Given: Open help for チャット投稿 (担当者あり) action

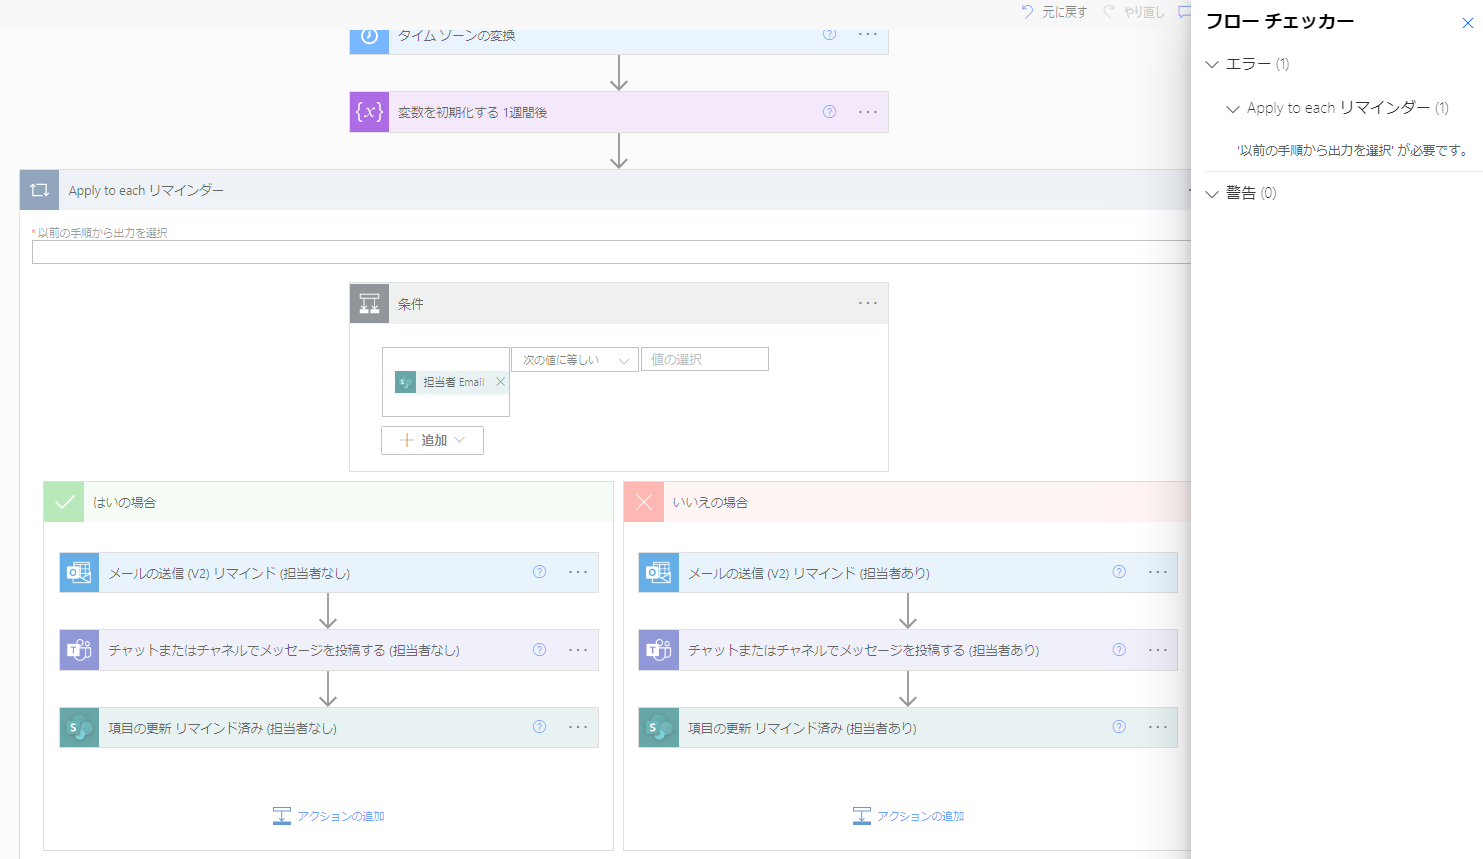Looking at the screenshot, I should 1119,650.
